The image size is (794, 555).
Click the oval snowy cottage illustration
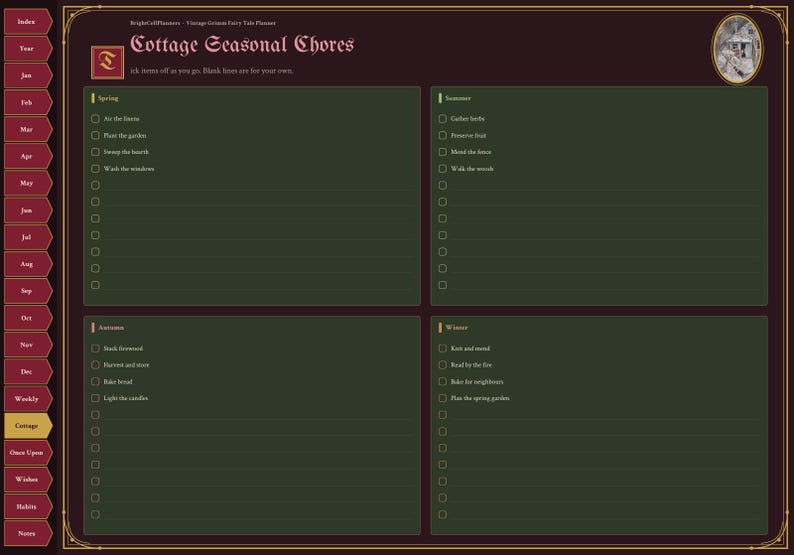coord(737,49)
